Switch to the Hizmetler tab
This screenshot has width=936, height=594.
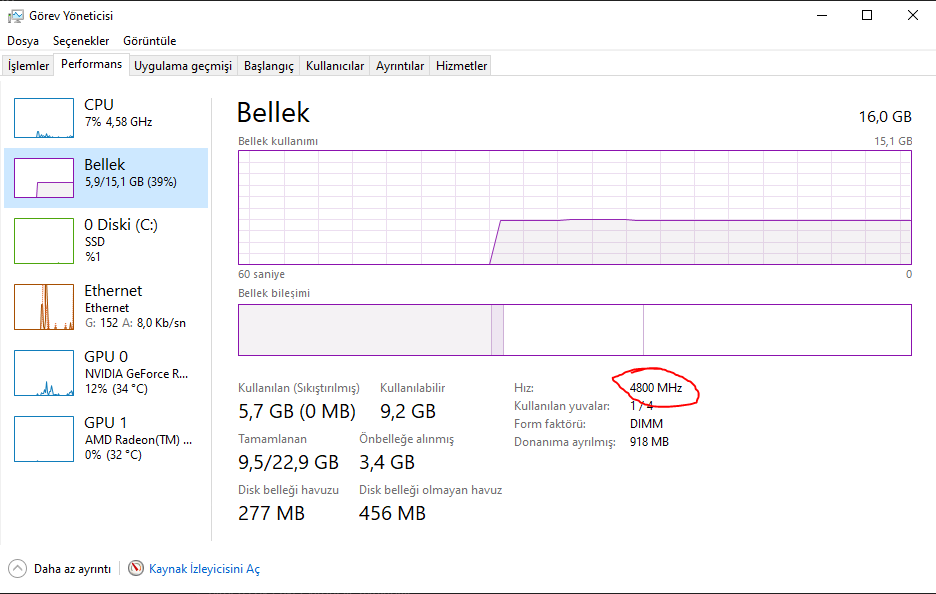point(462,66)
